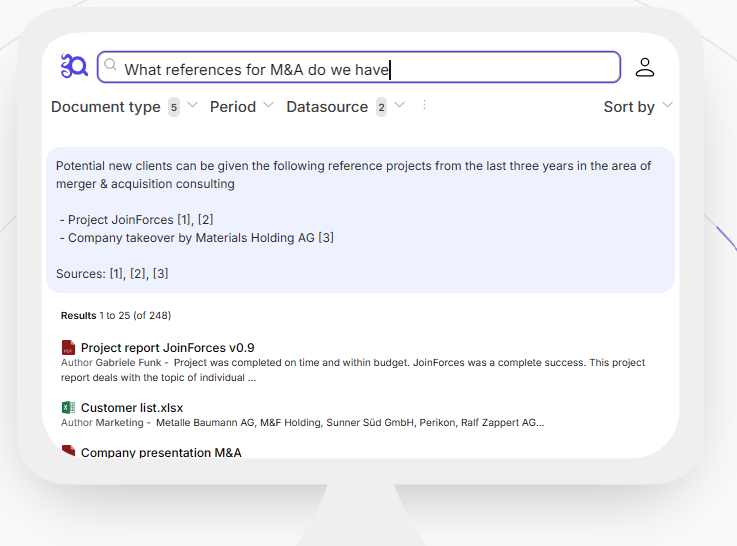Viewport: 737px width, 546px height.
Task: Click citation [2] after Project JoinForces
Action: [205, 219]
